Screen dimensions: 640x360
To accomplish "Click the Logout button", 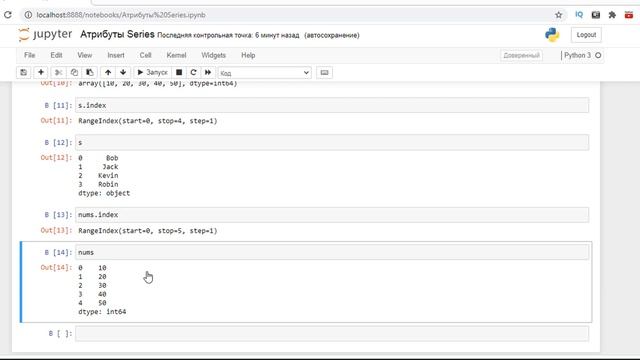I will tap(586, 35).
